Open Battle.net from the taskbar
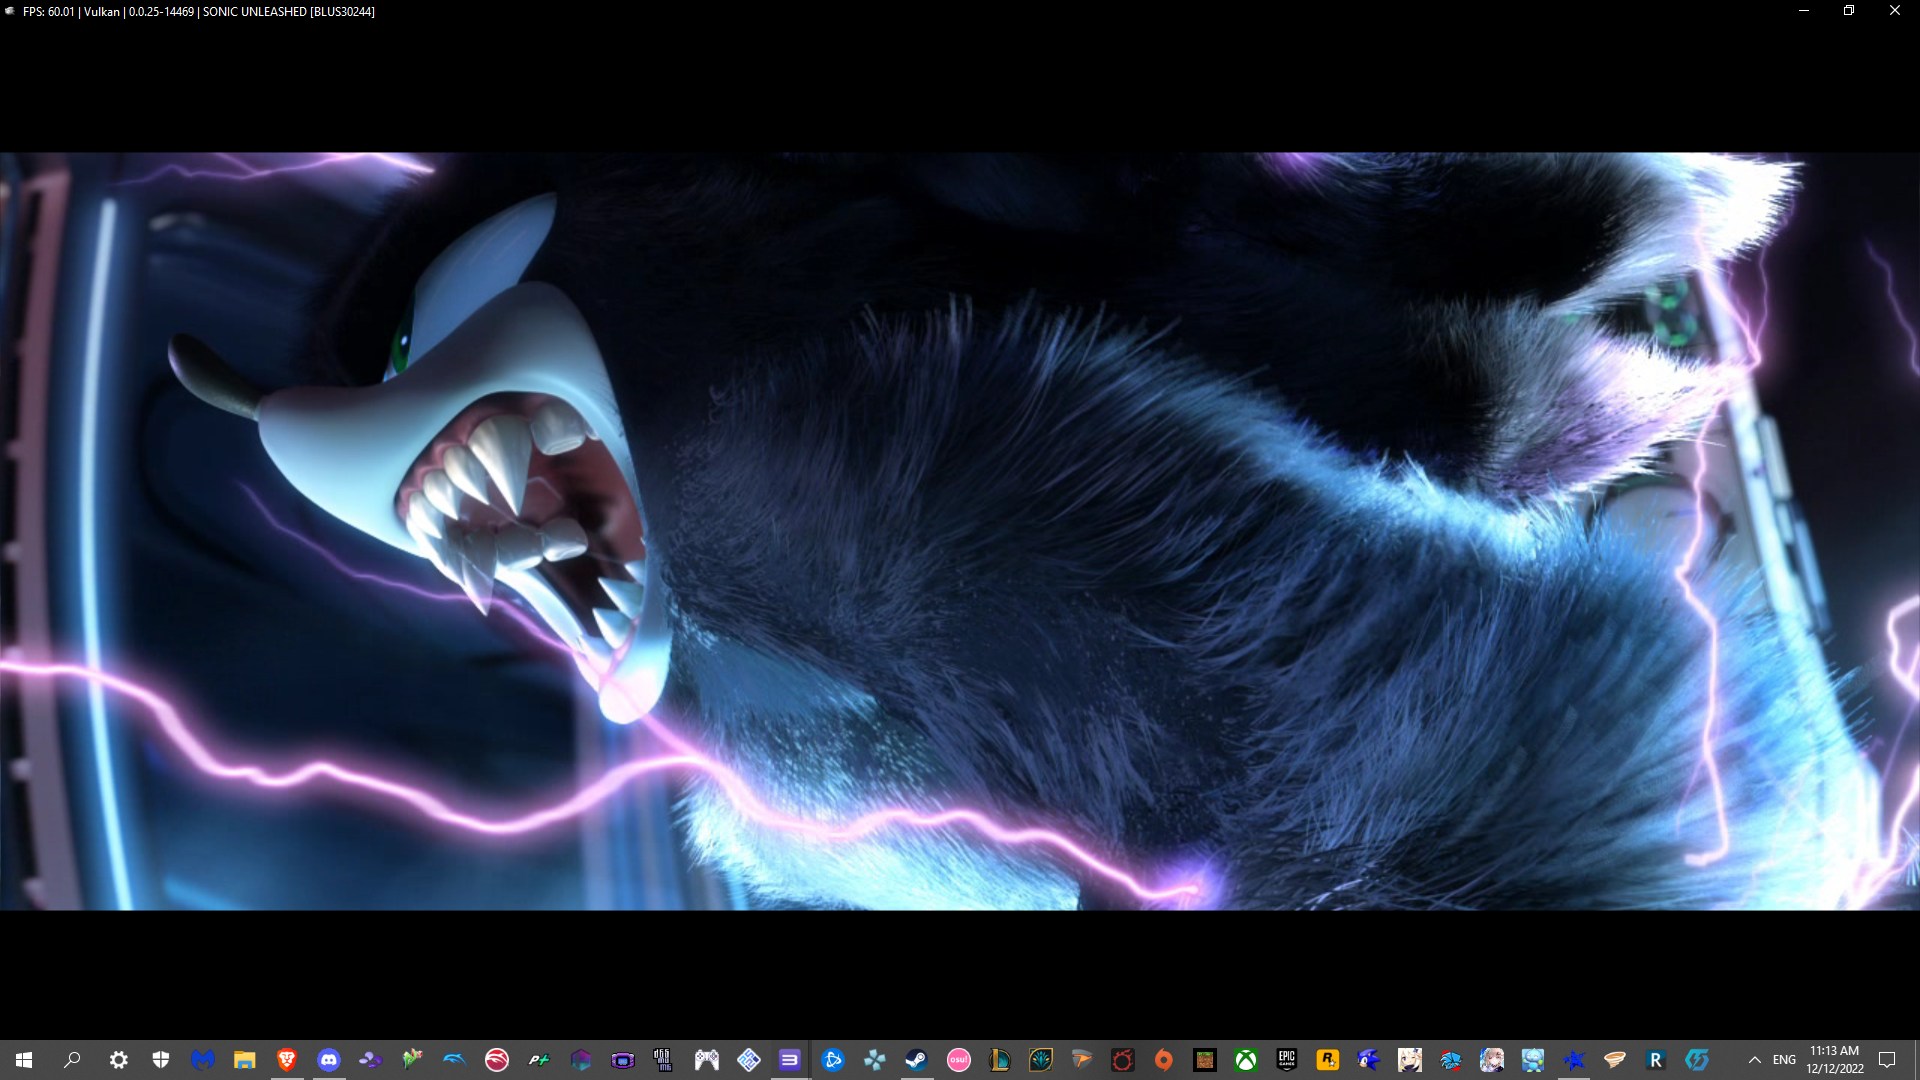The height and width of the screenshot is (1080, 1920). (833, 1060)
